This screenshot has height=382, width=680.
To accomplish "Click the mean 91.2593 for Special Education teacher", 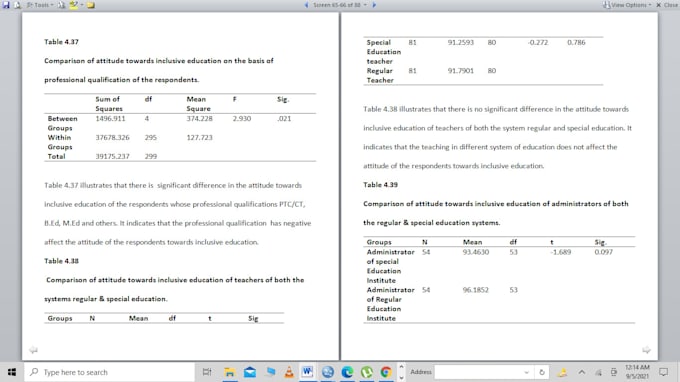I will [461, 42].
